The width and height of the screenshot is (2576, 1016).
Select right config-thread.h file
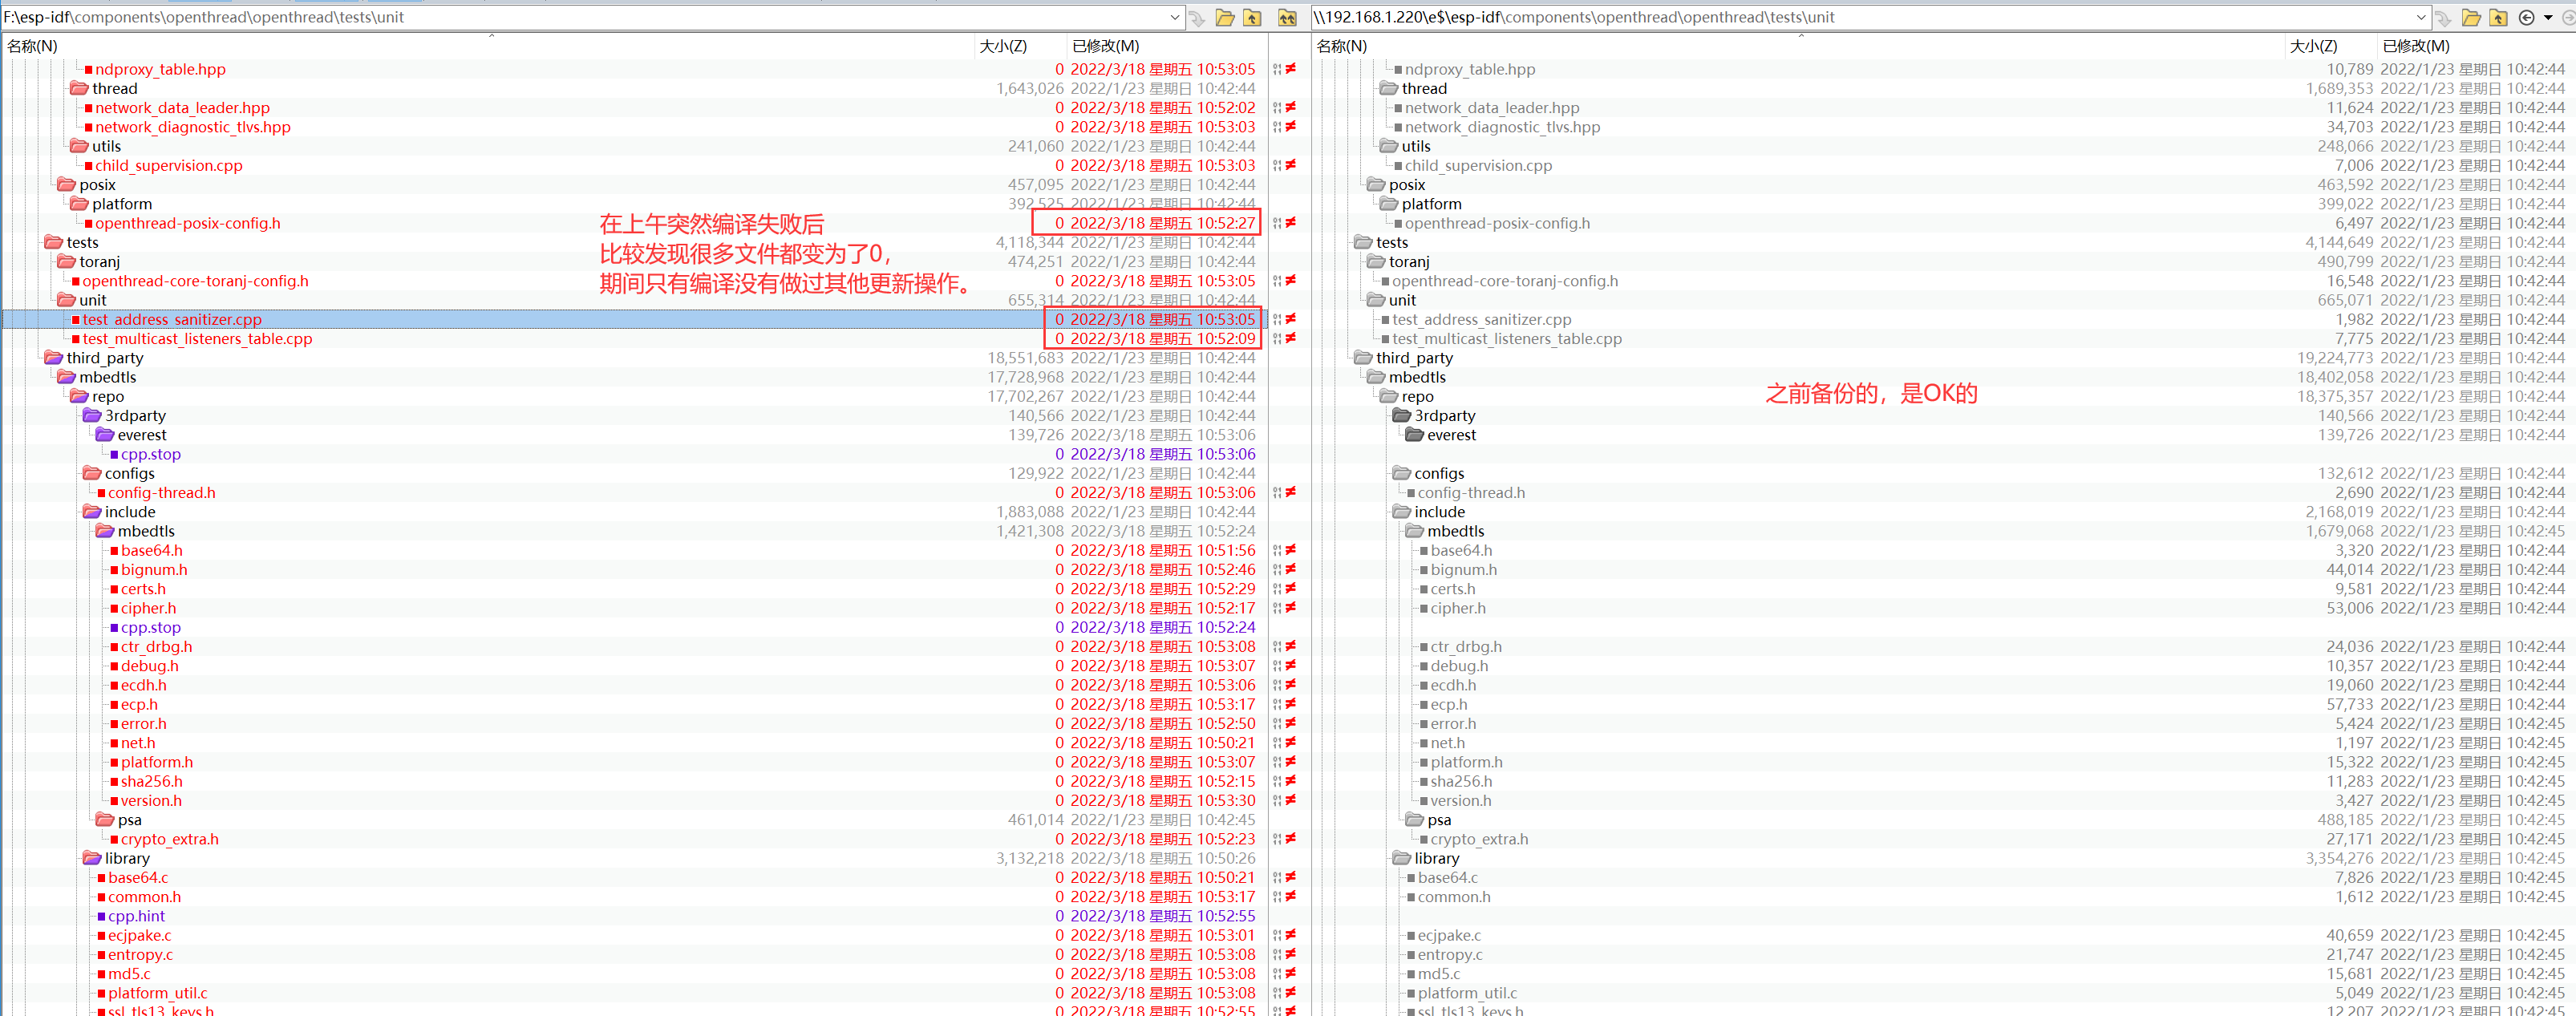pos(1471,492)
